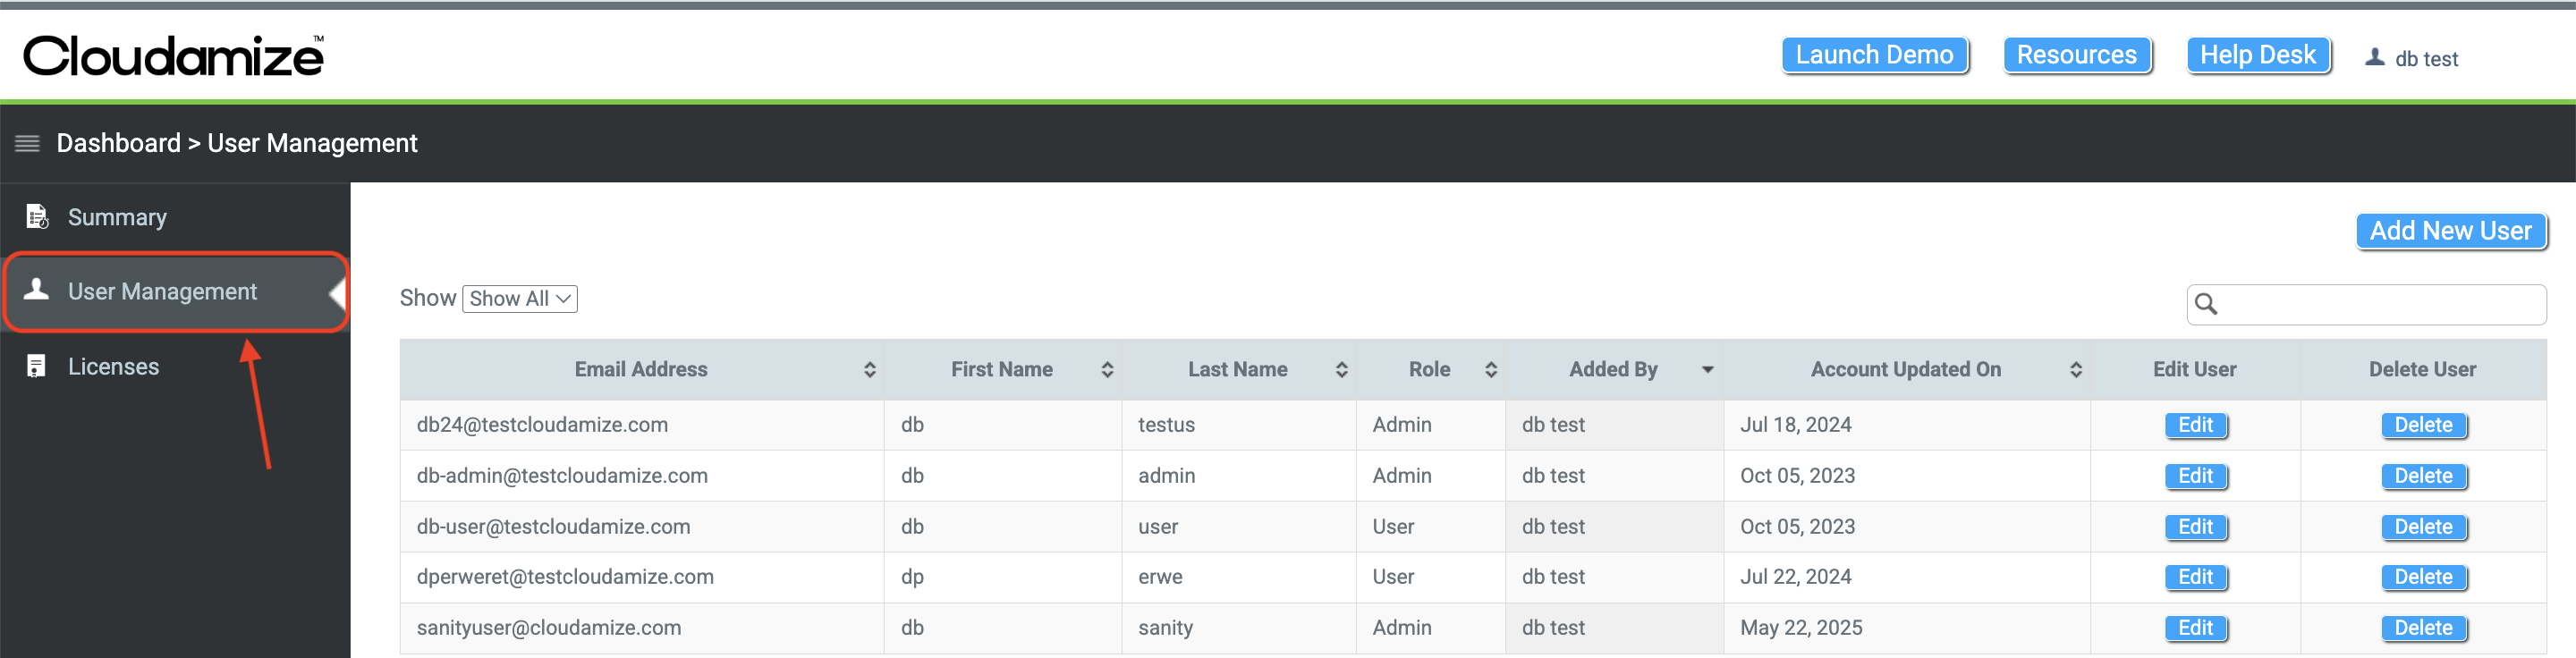Click inside the user search field

(2380, 304)
